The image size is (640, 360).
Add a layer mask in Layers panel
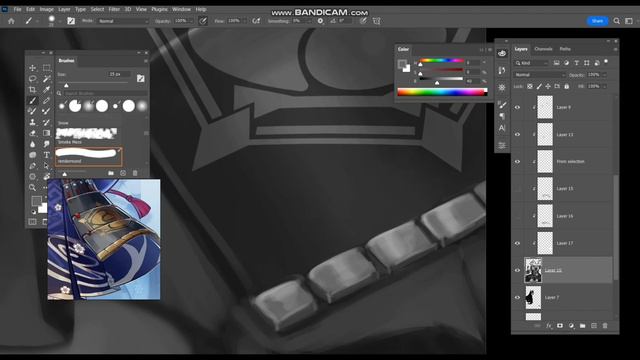coord(560,326)
